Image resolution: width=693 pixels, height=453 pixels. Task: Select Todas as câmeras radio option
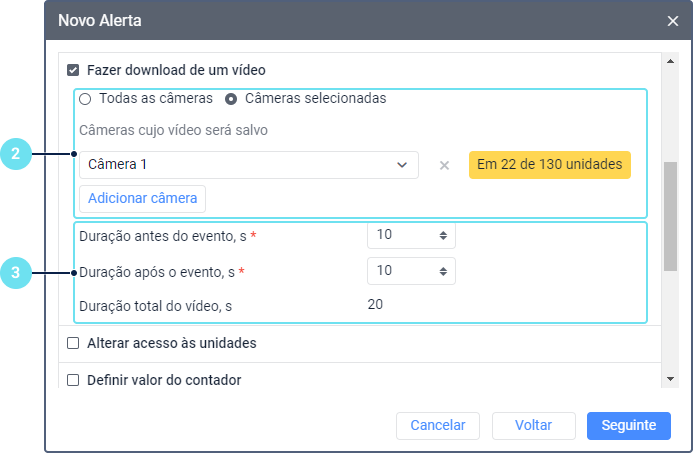[x=85, y=99]
